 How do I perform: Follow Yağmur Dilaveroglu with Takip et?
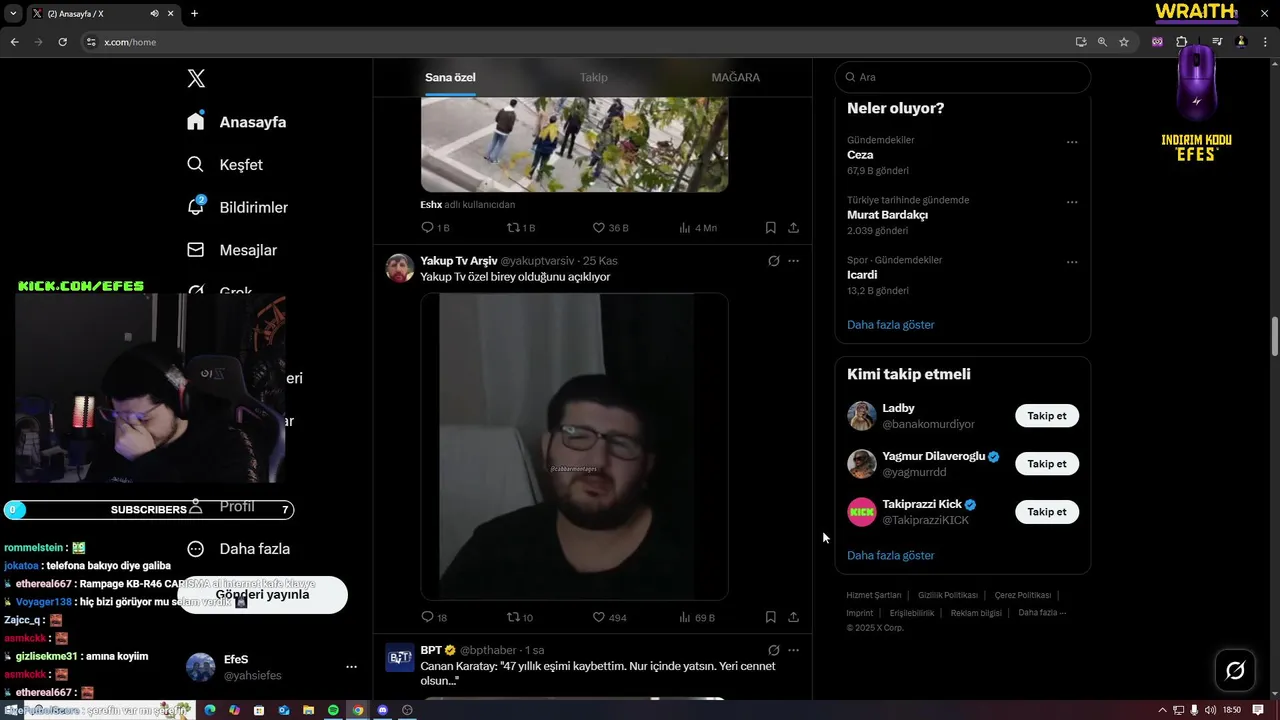1047,464
